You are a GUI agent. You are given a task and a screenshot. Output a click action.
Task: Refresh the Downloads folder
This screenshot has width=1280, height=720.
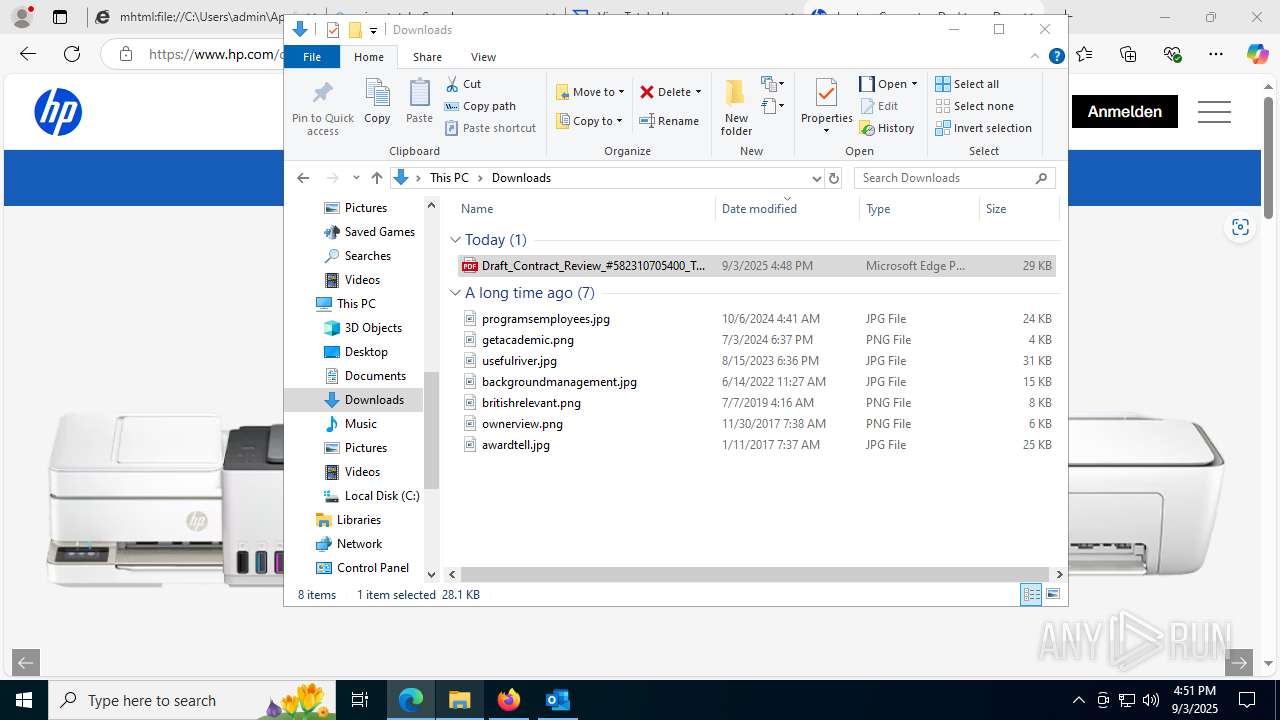[x=834, y=178]
